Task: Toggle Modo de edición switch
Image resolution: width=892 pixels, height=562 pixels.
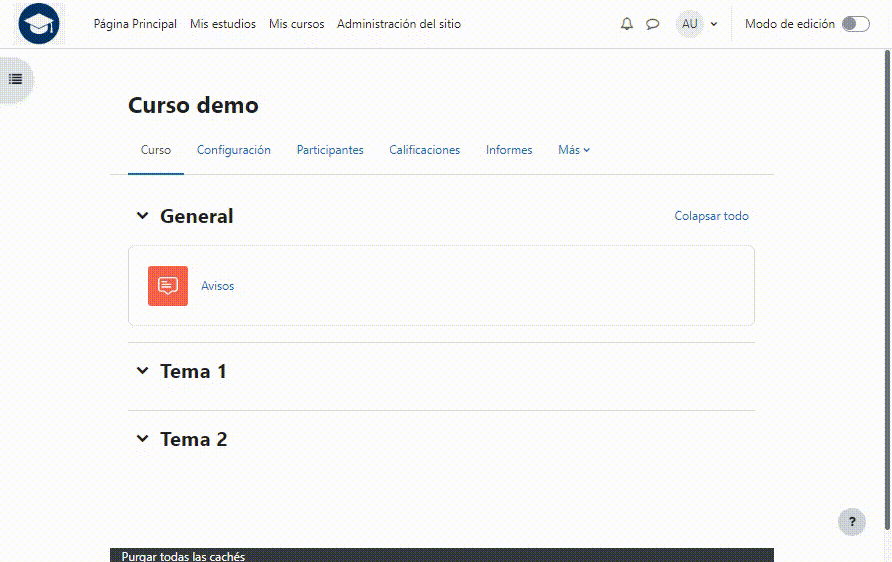Action: [855, 24]
